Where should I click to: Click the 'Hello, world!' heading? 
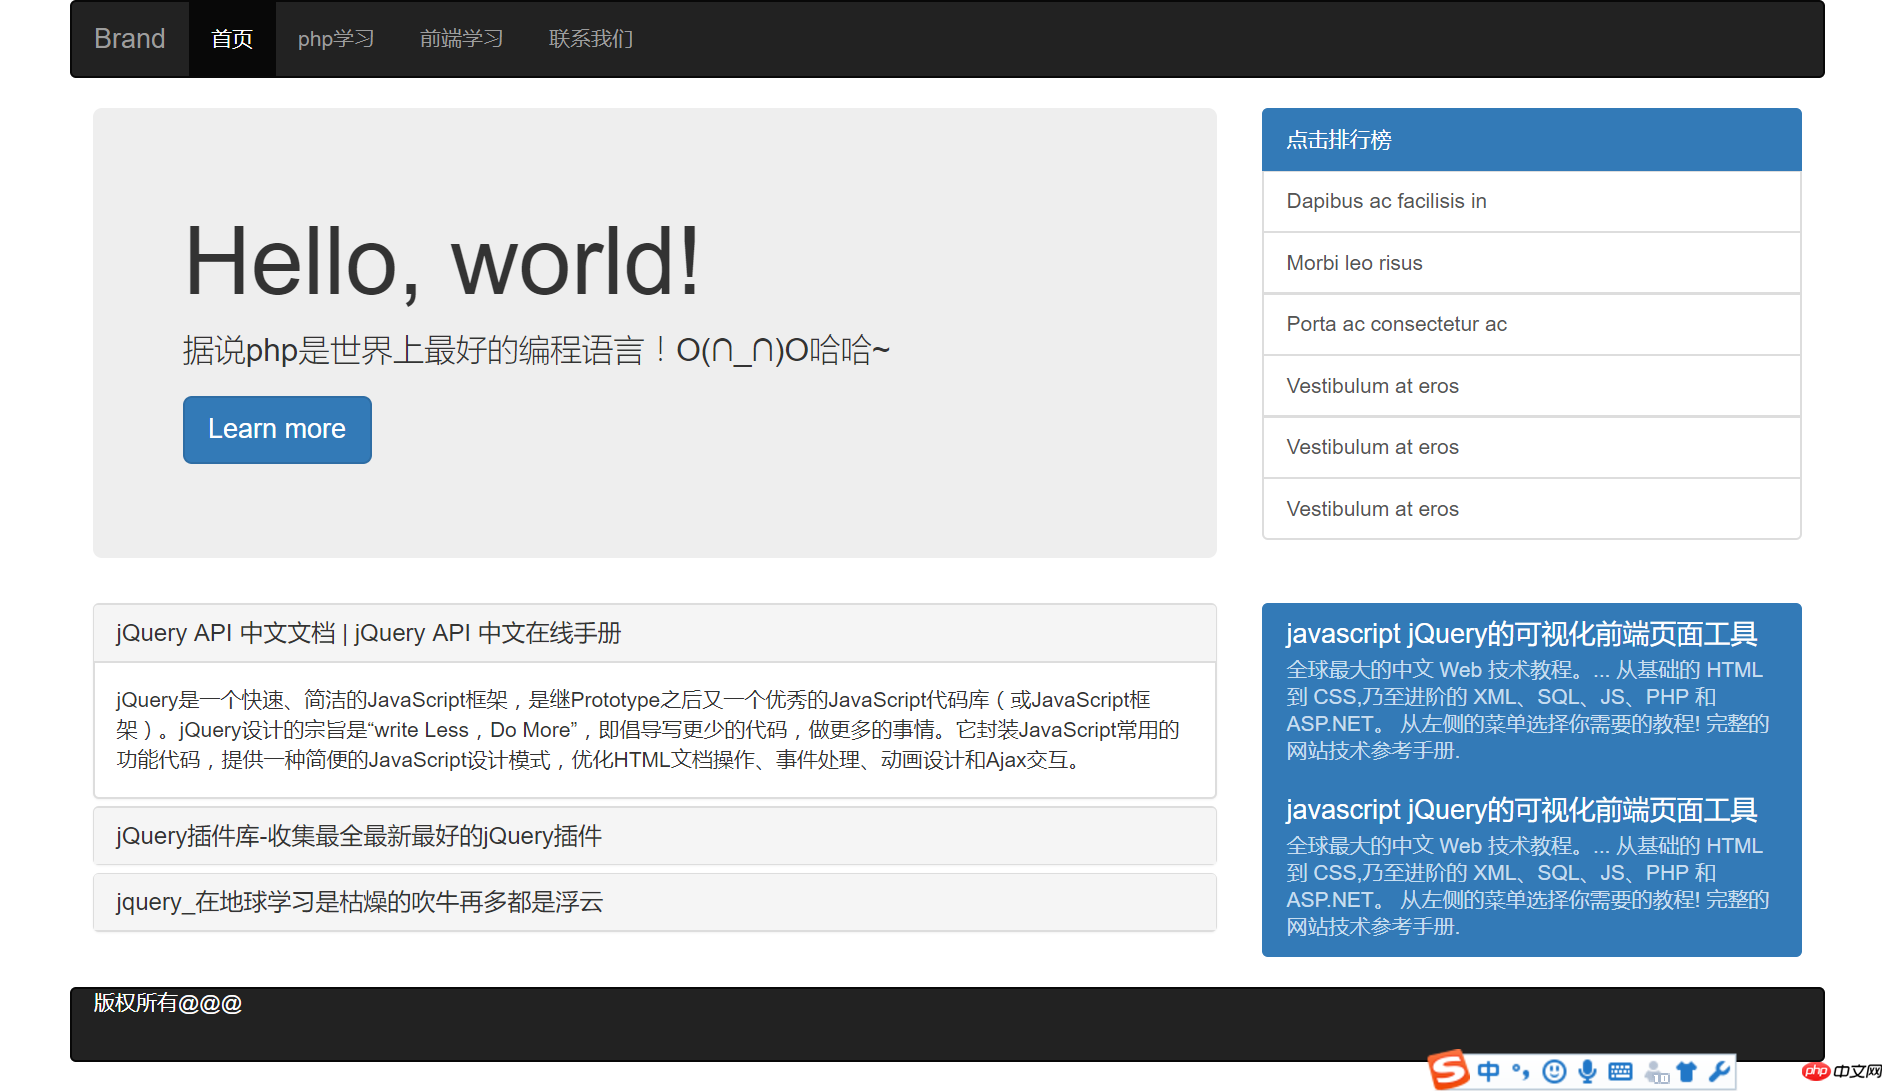tap(442, 261)
